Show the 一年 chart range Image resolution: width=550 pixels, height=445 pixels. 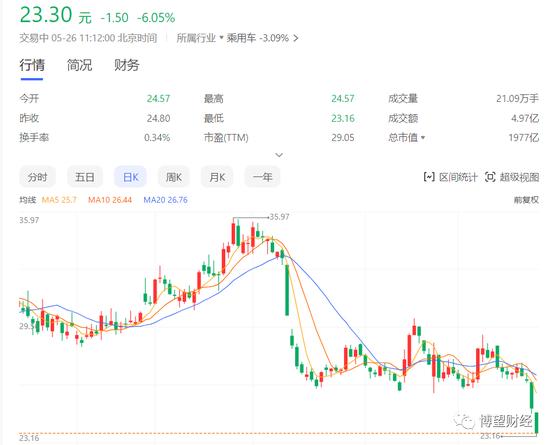(262, 177)
